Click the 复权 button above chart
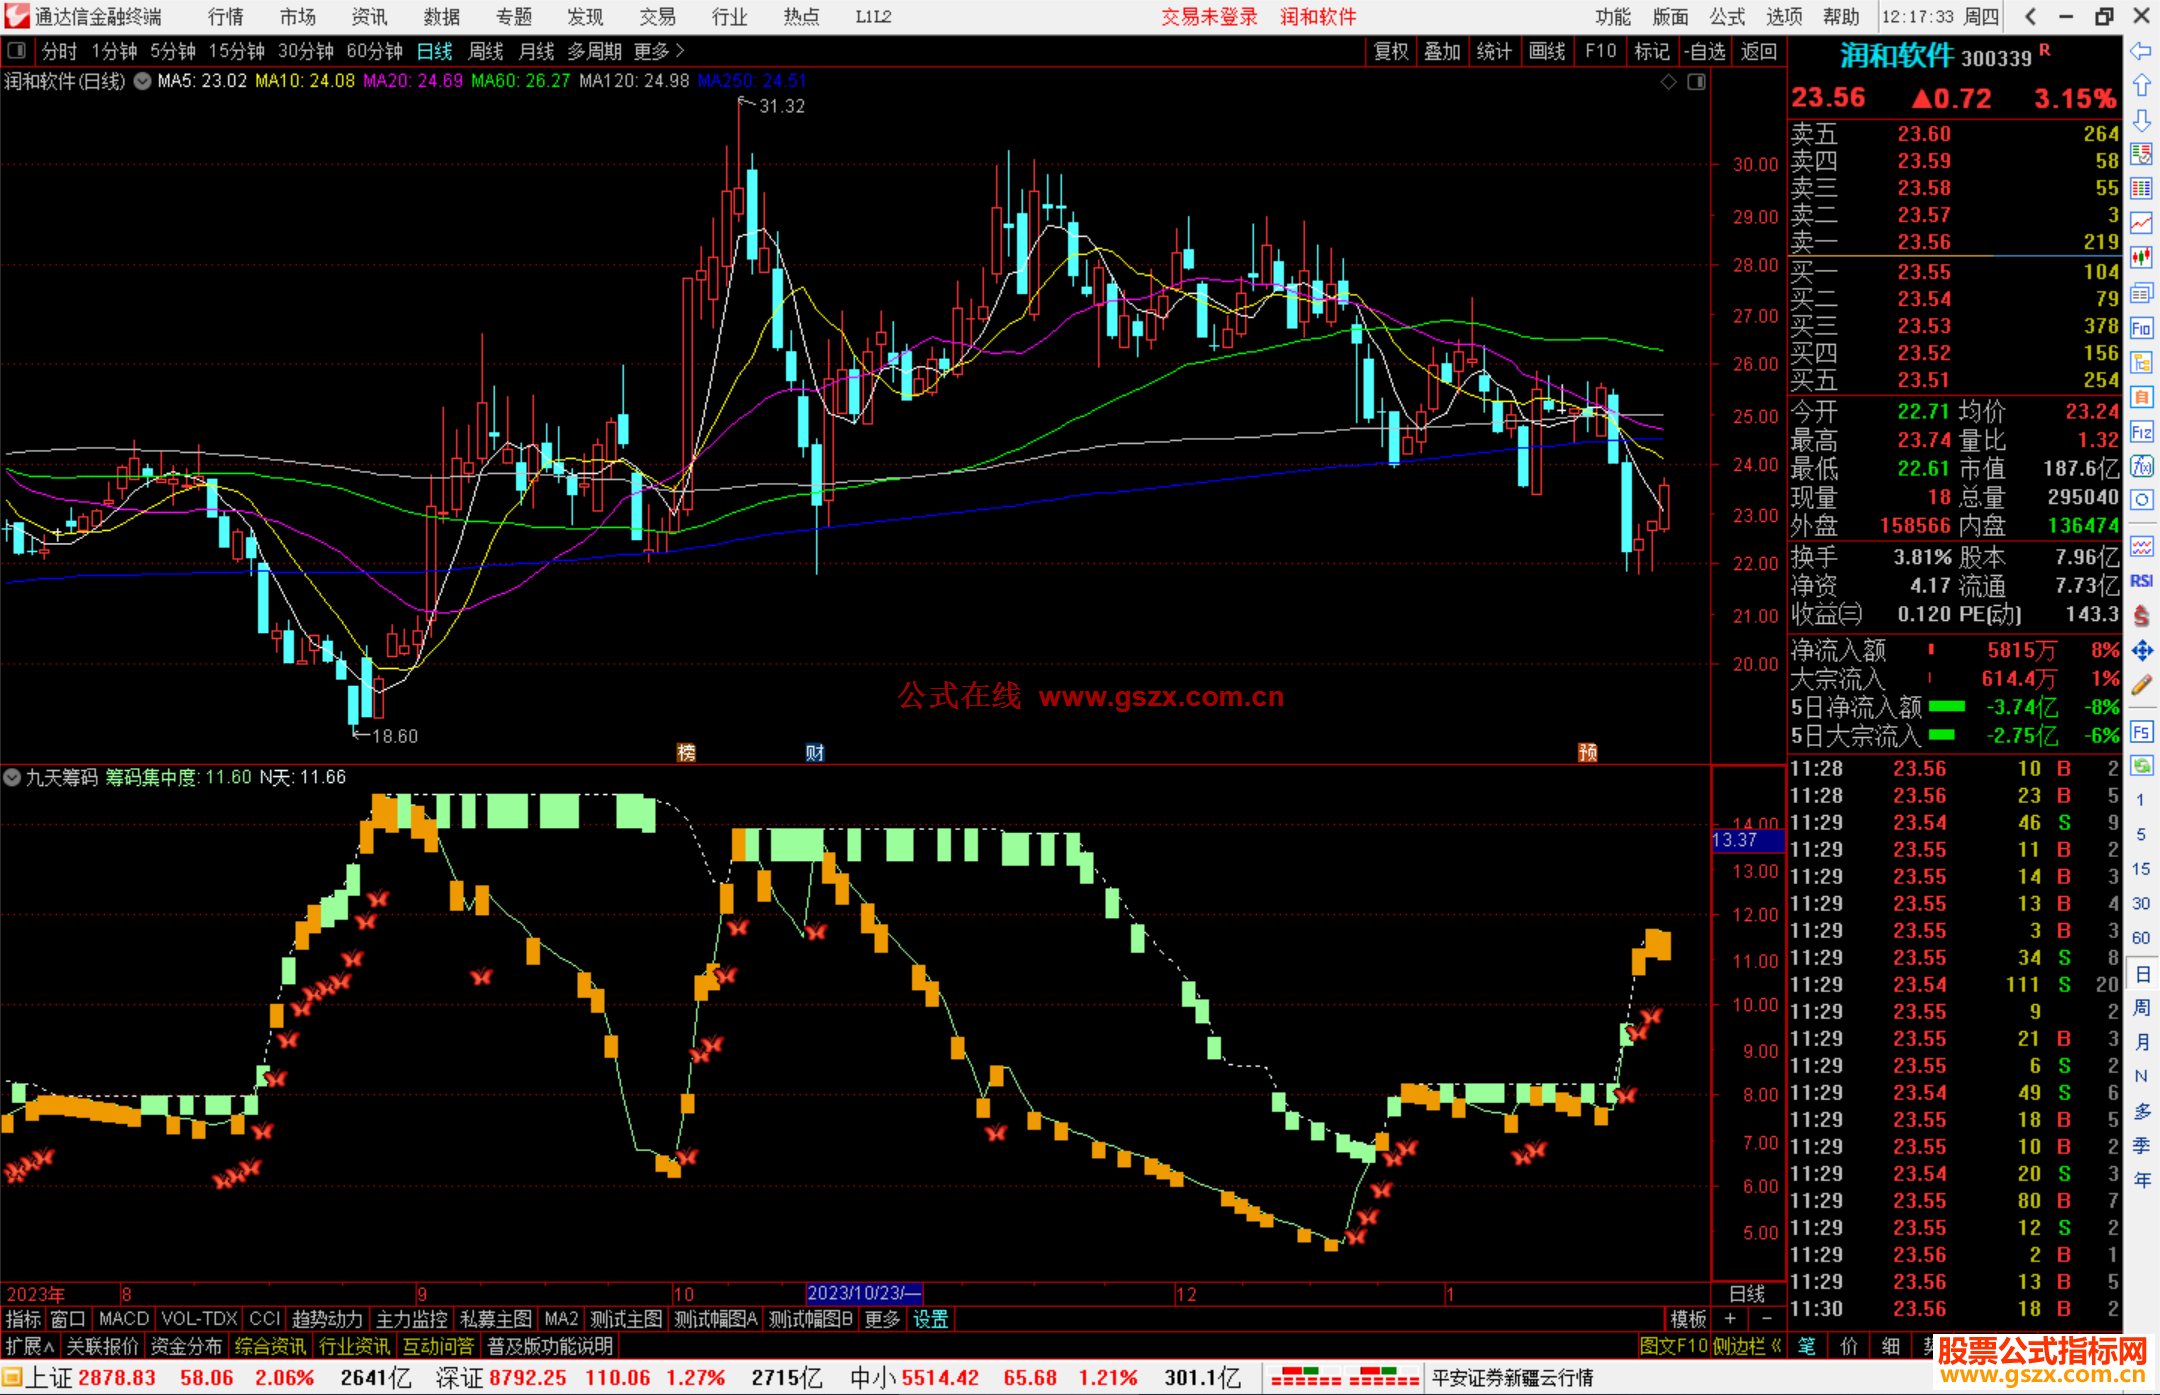Screen dimensions: 2160x1395 [1390, 51]
